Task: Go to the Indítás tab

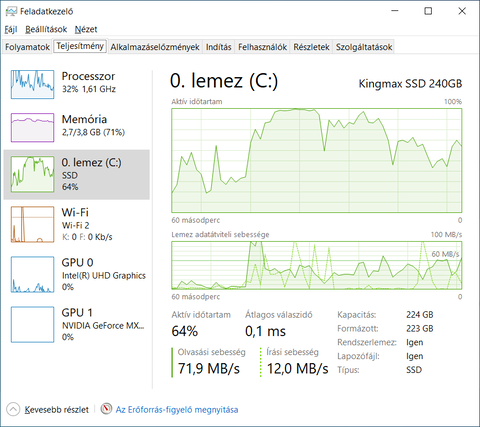Action: [x=219, y=47]
